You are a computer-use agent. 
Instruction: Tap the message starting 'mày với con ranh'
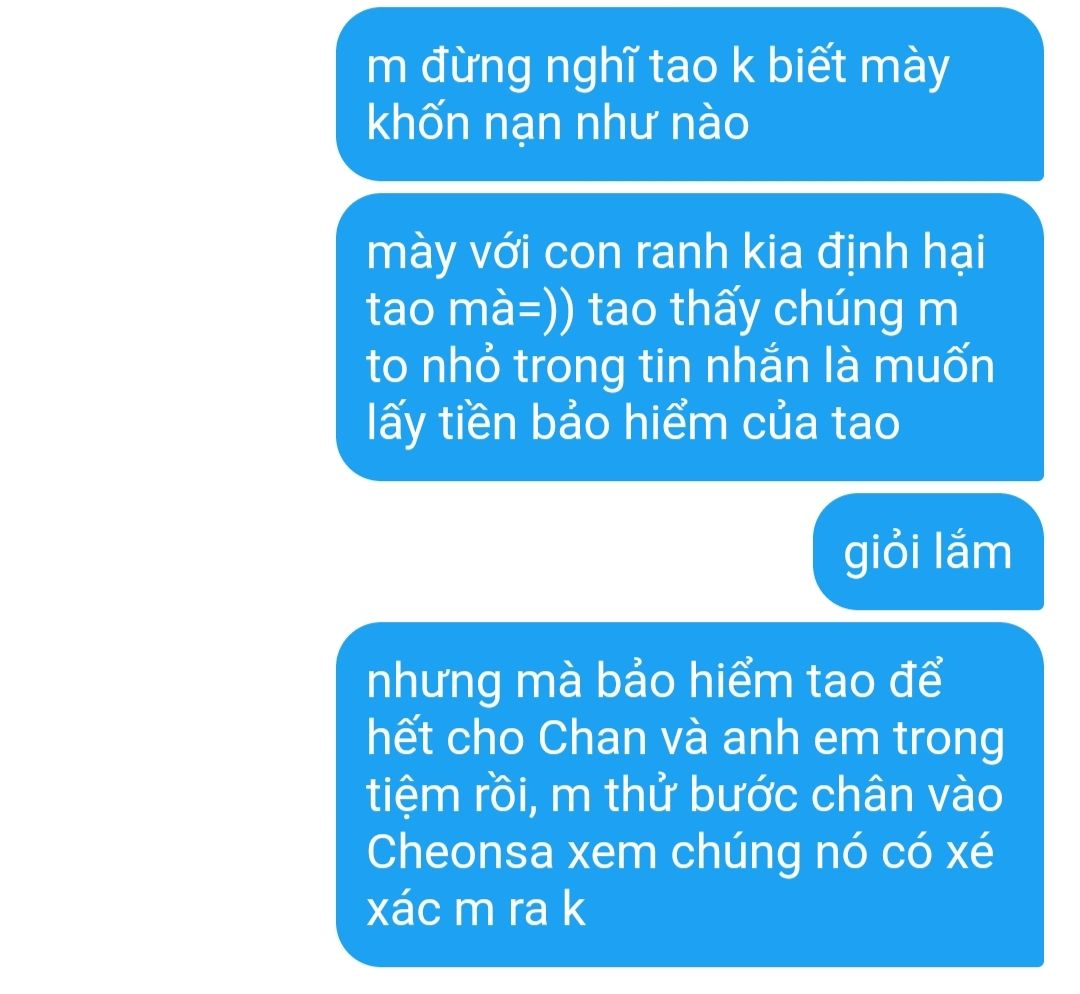[689, 337]
